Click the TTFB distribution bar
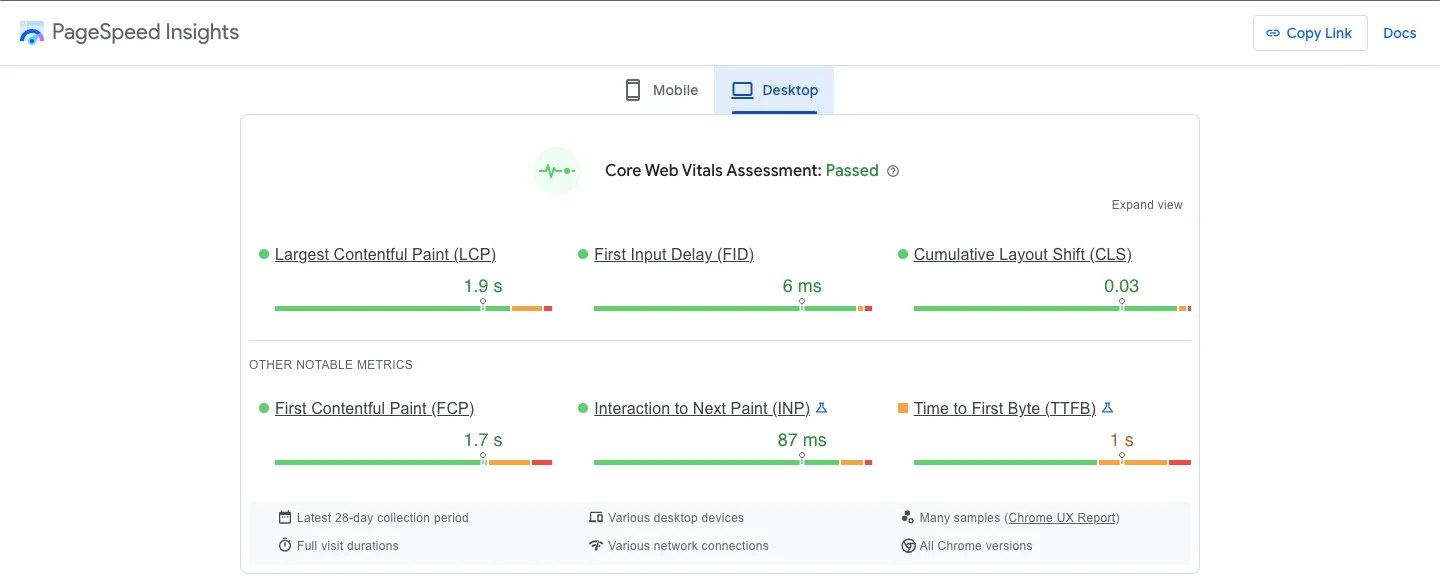 [1052, 463]
